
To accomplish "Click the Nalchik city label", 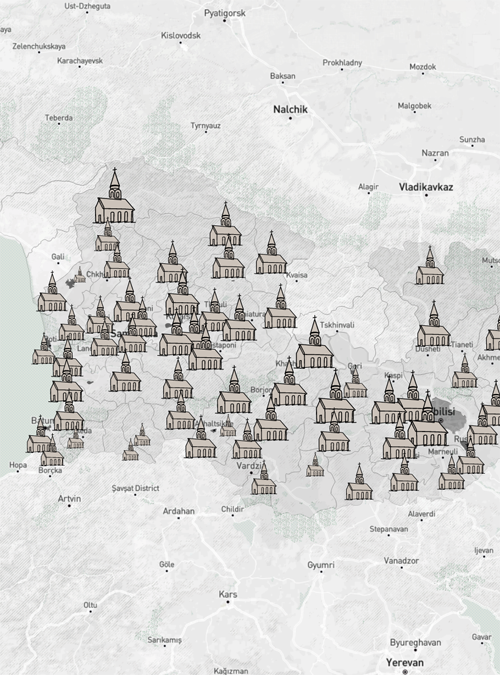I will coord(290,109).
